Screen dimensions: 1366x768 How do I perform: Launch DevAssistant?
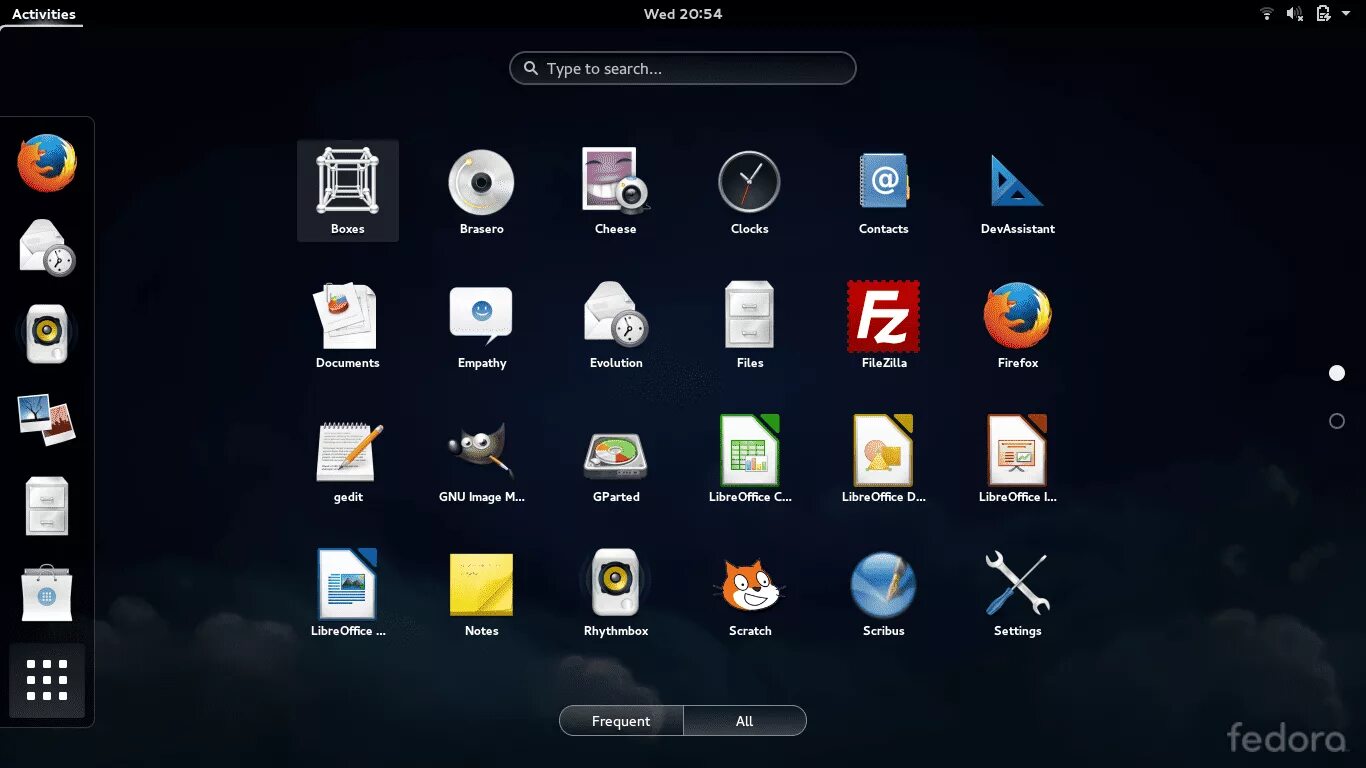click(1017, 190)
